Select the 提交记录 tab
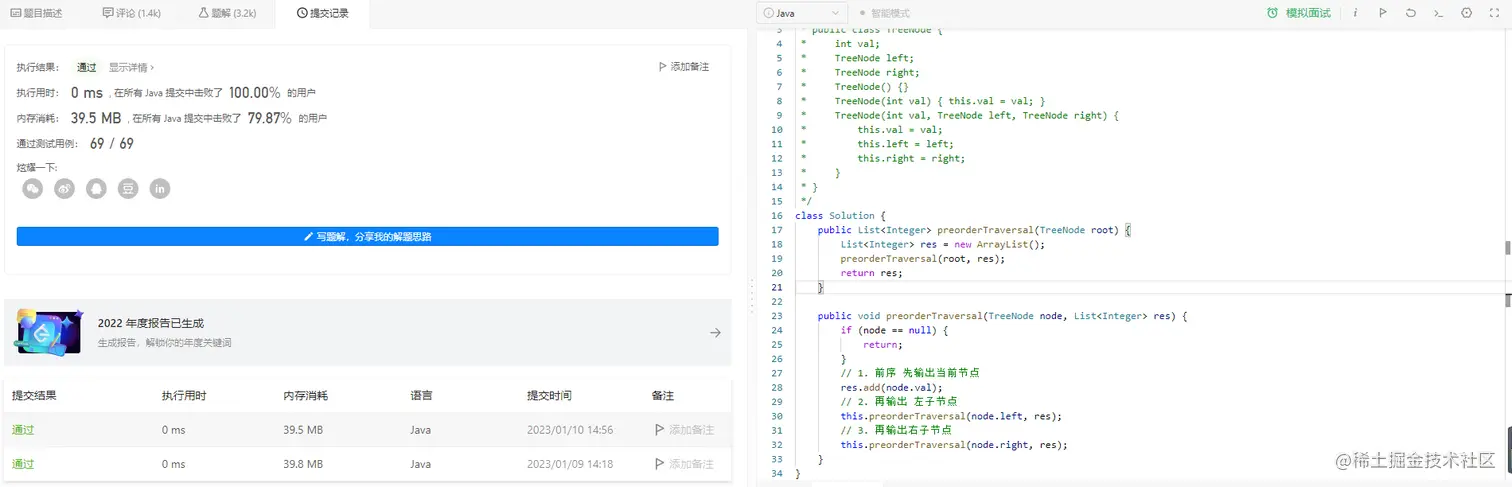1512x487 pixels. pyautogui.click(x=323, y=13)
